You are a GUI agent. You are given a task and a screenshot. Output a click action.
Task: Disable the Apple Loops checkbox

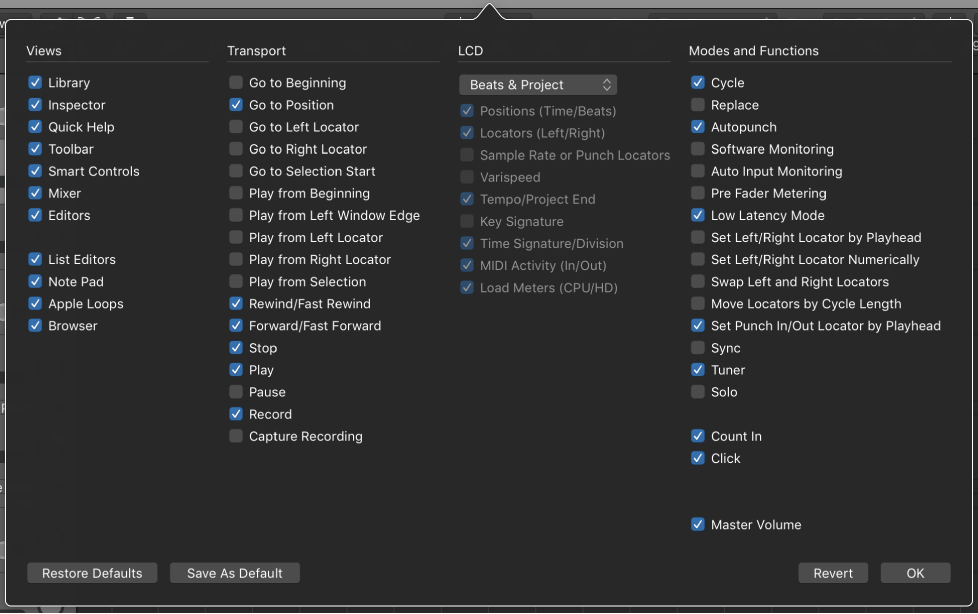coord(35,304)
